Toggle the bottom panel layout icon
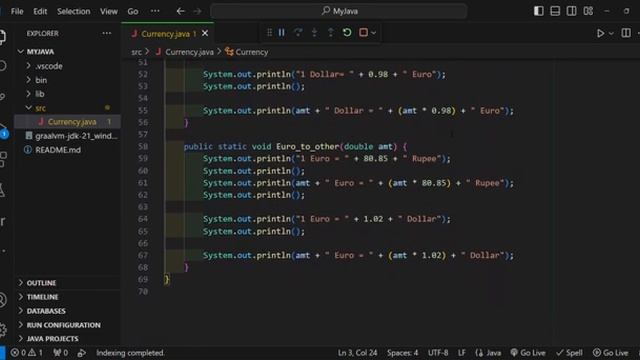Image resolution: width=640 pixels, height=360 pixels. [555, 11]
